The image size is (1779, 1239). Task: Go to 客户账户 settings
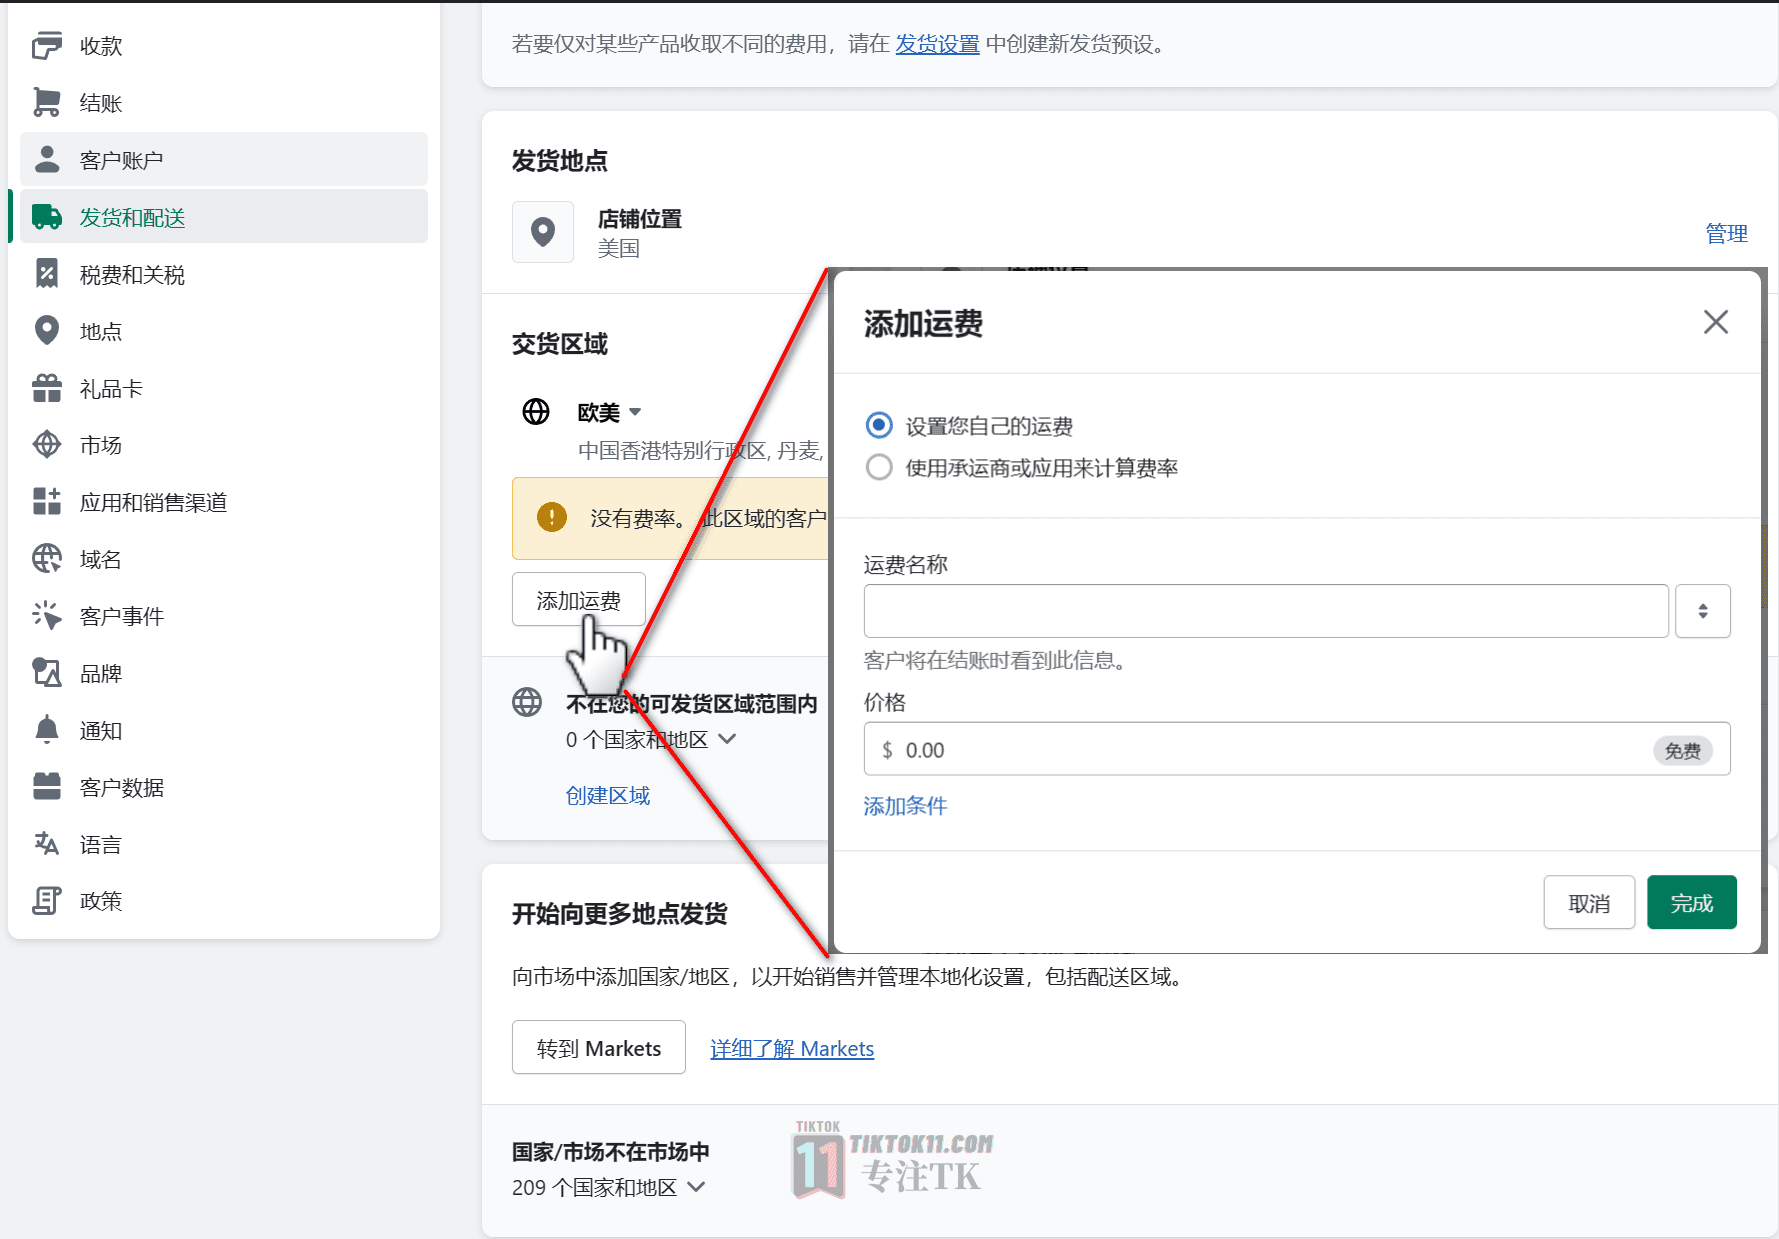pos(224,160)
